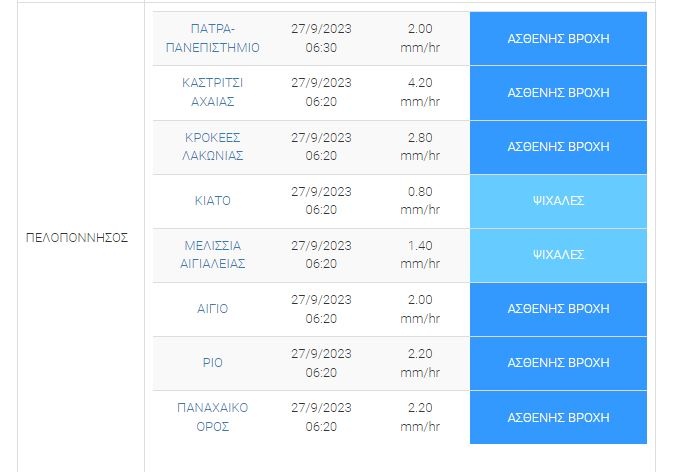
Task: Click ΑΣΘΕΝΗΣ ΒΡΟΧΗ status for ΠΑΝΑΧΑΙΚΟ ΟΡΟΣ
Action: (558, 416)
